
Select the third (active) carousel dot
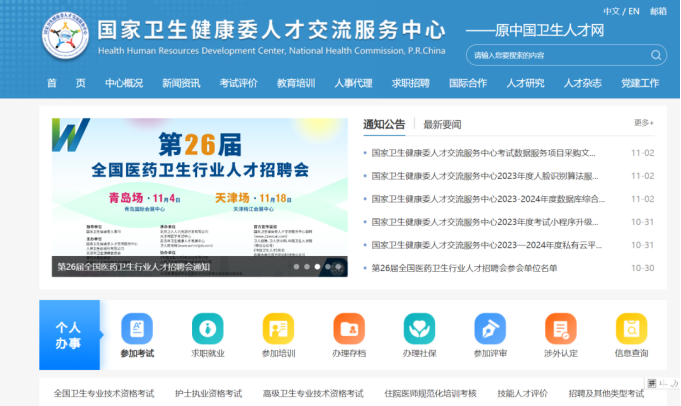coord(317,267)
